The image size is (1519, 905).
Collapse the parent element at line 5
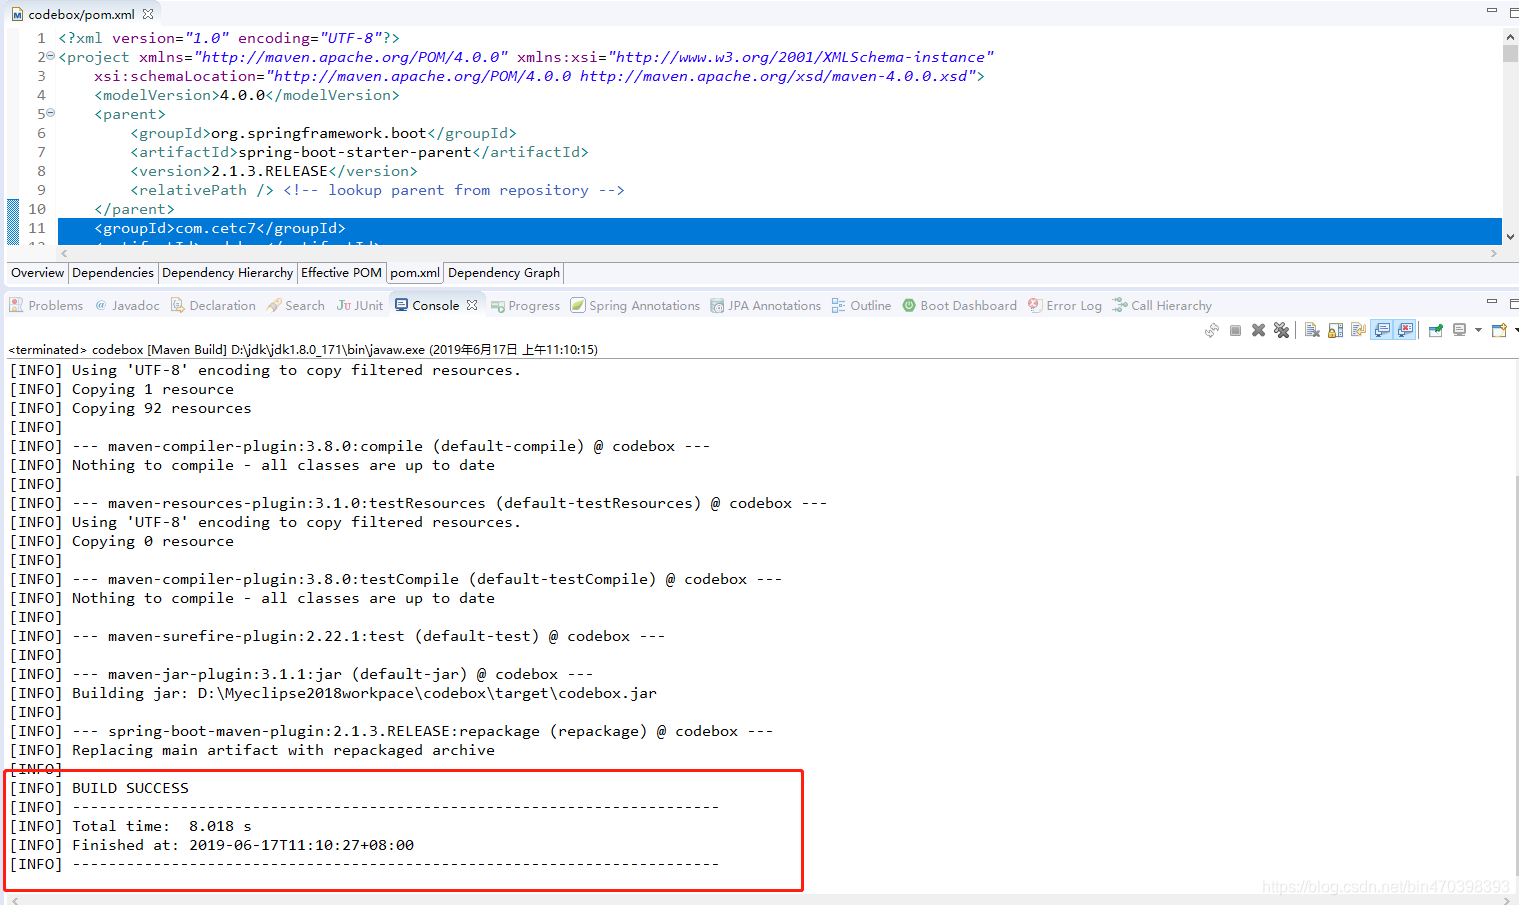(50, 114)
